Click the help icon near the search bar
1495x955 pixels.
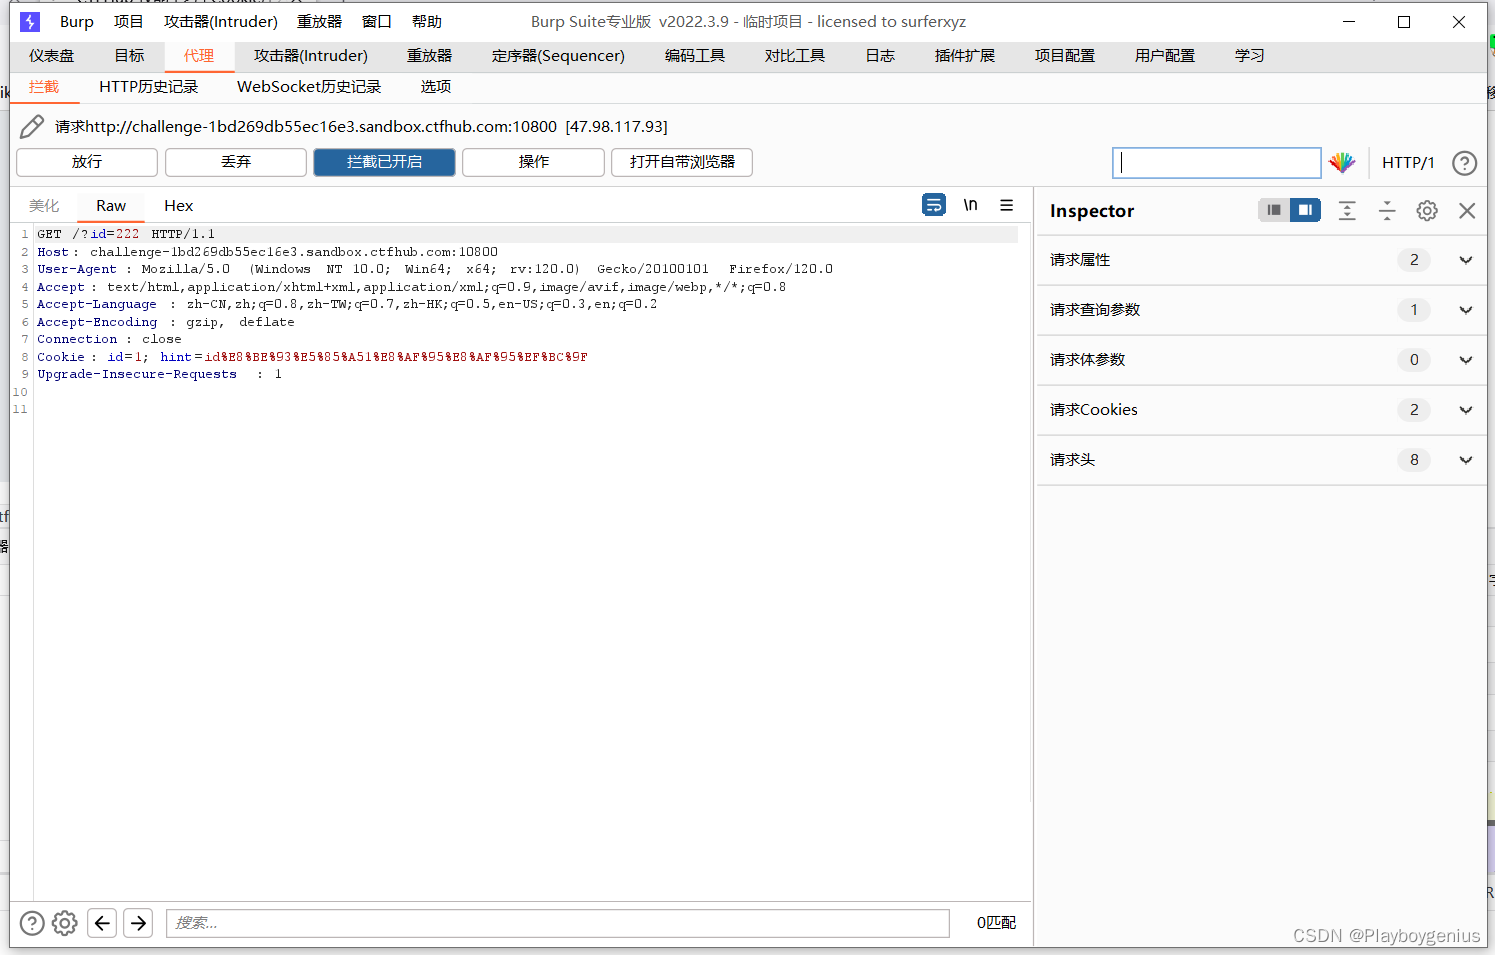point(32,923)
